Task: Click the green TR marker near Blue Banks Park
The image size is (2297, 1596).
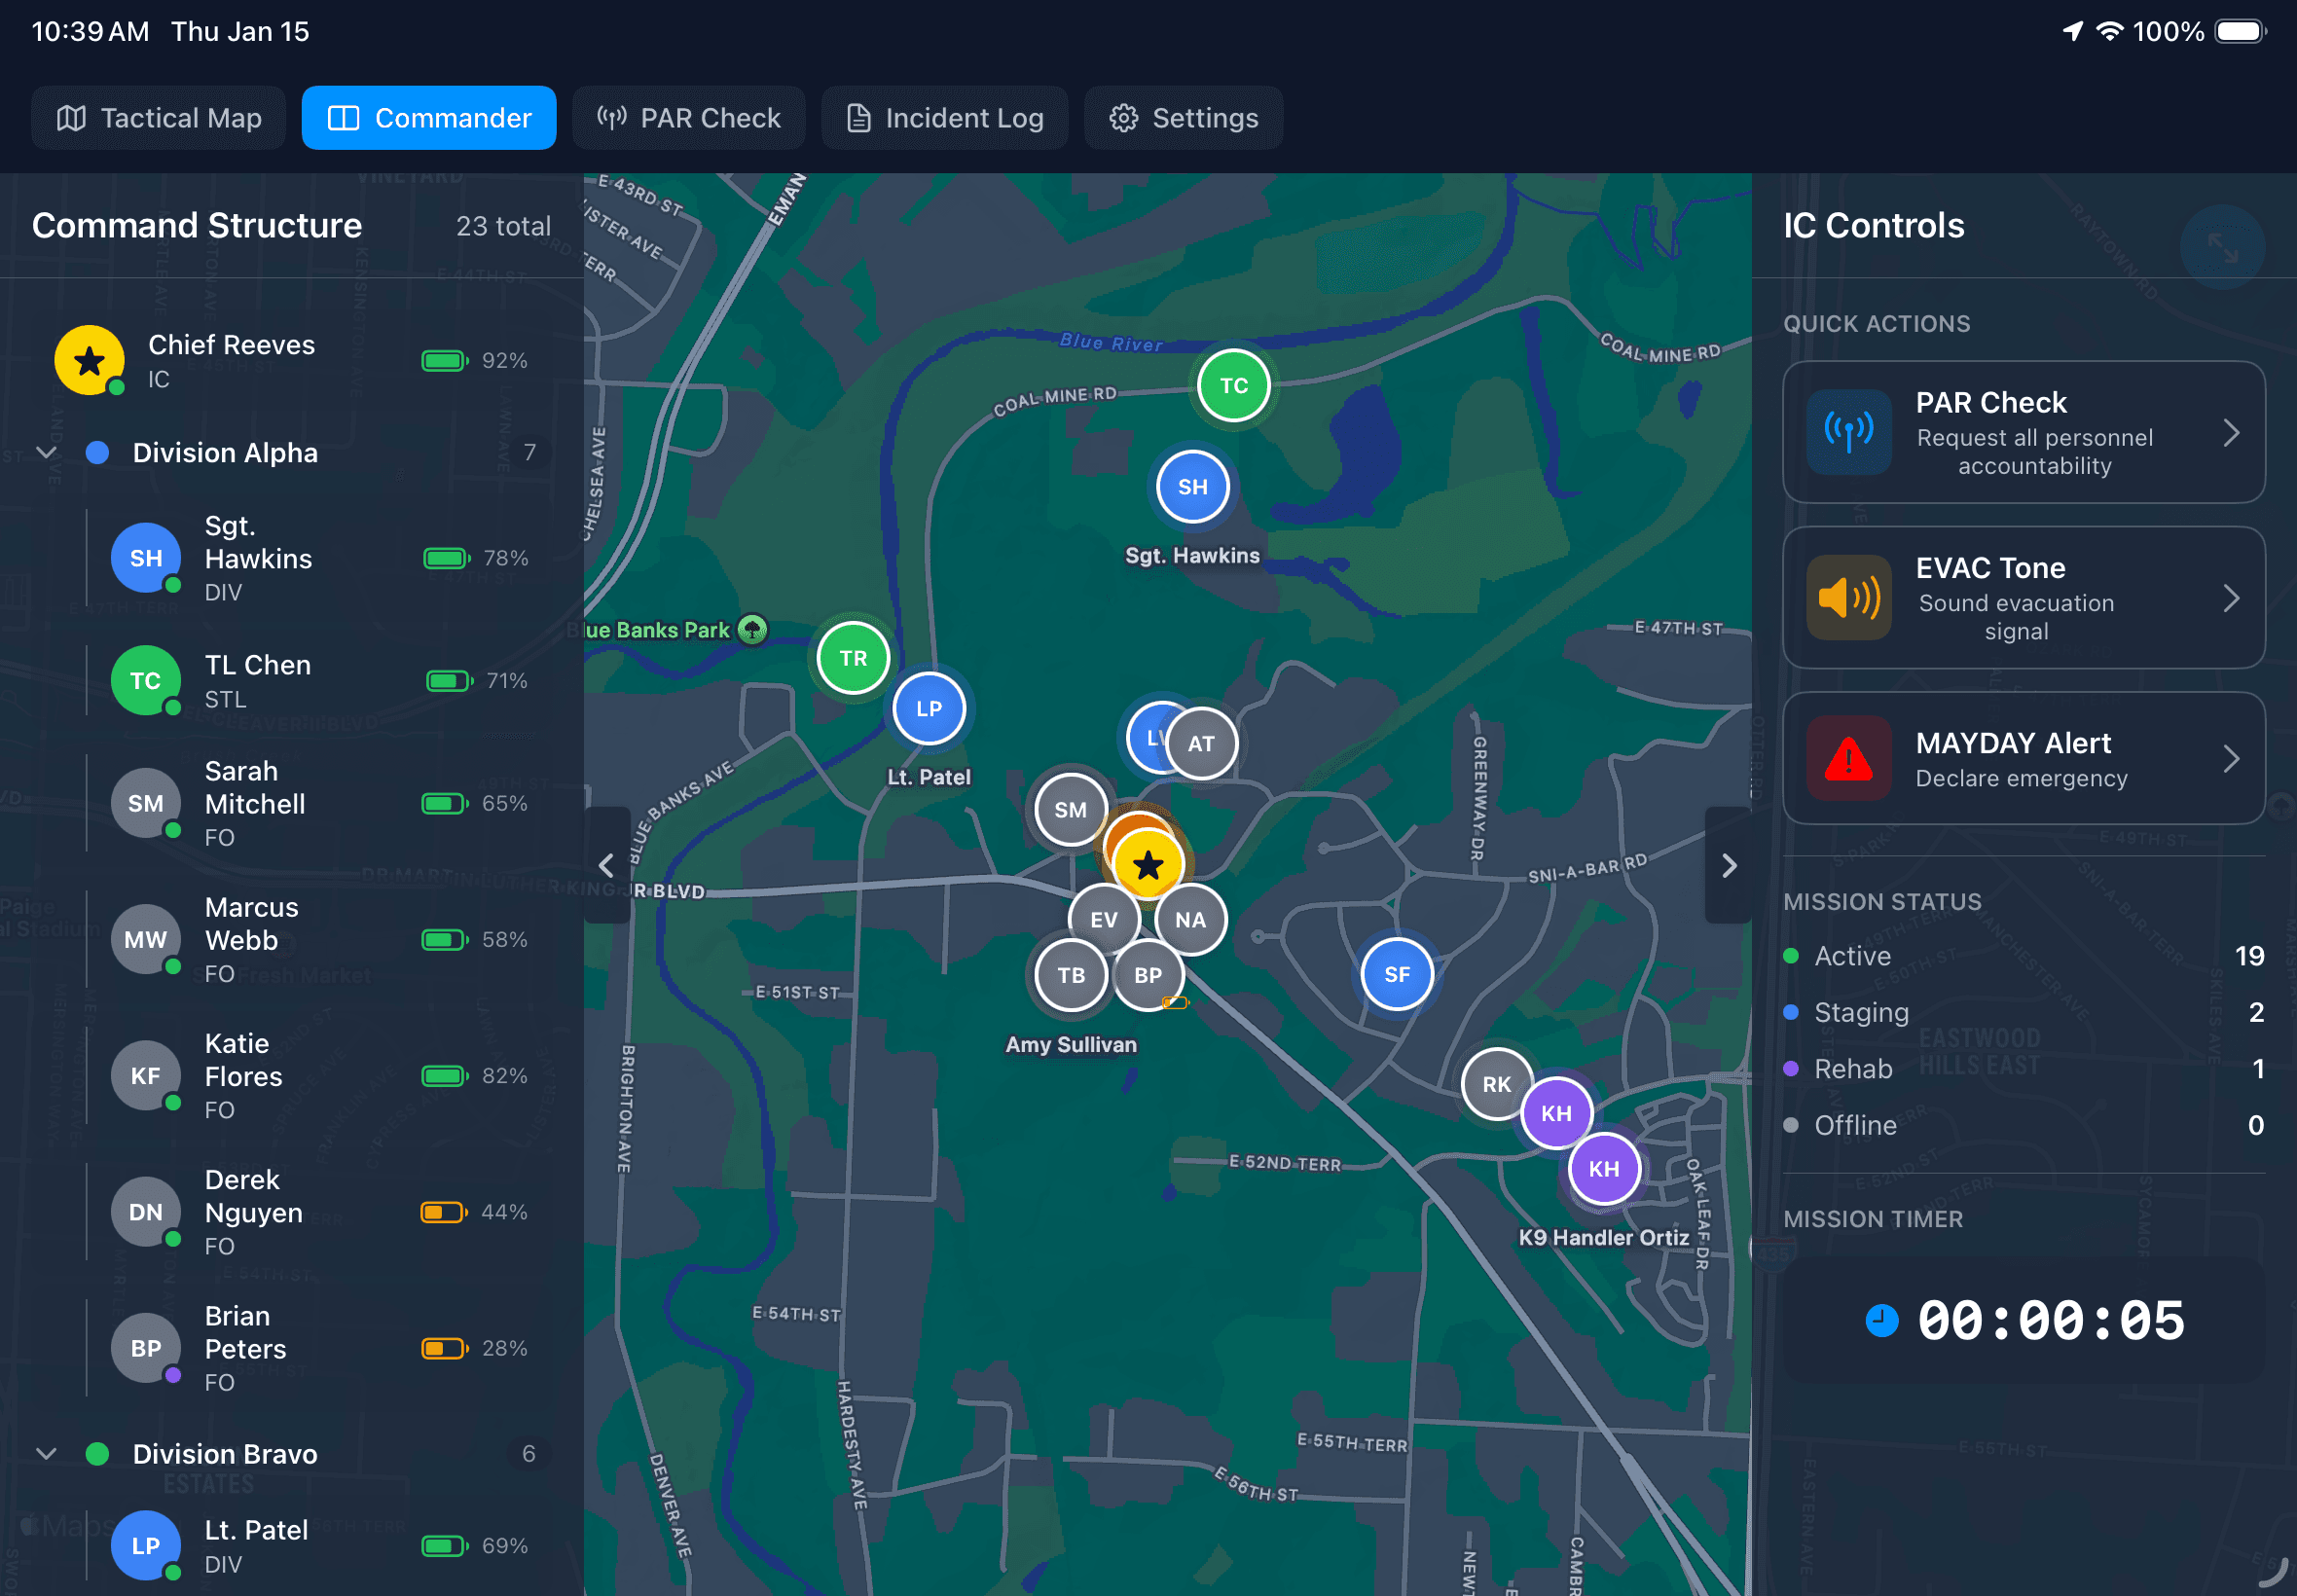Action: [851, 658]
